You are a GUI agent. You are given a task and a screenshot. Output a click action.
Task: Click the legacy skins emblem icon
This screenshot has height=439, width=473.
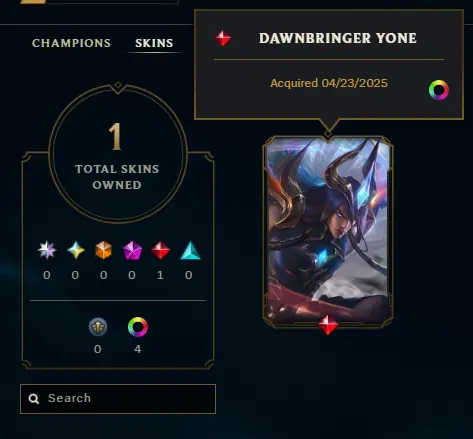click(x=98, y=327)
